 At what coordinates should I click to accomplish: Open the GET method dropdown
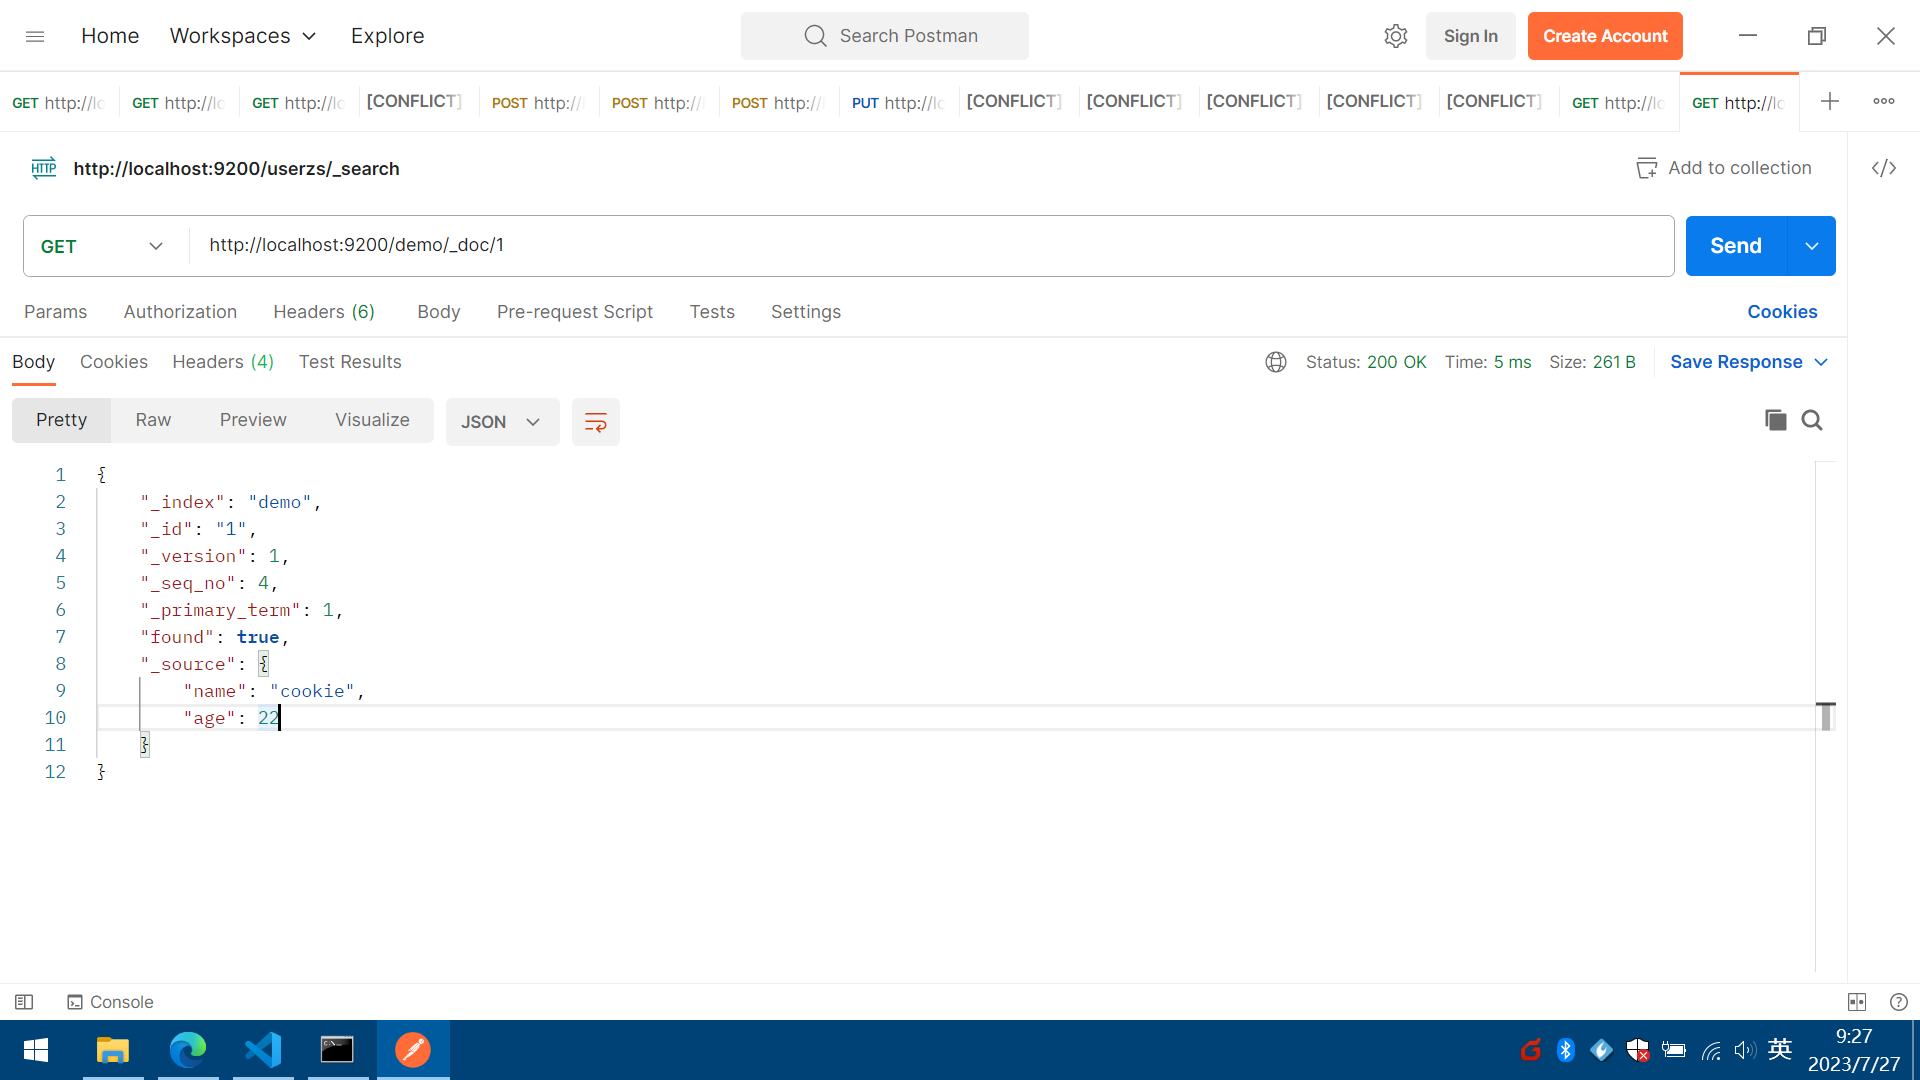[x=102, y=246]
